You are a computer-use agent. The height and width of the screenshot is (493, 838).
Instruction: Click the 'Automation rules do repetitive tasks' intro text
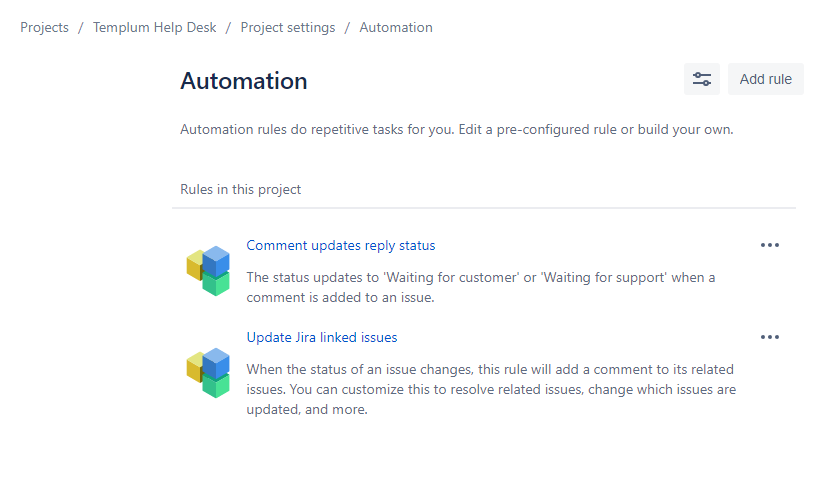coord(456,130)
